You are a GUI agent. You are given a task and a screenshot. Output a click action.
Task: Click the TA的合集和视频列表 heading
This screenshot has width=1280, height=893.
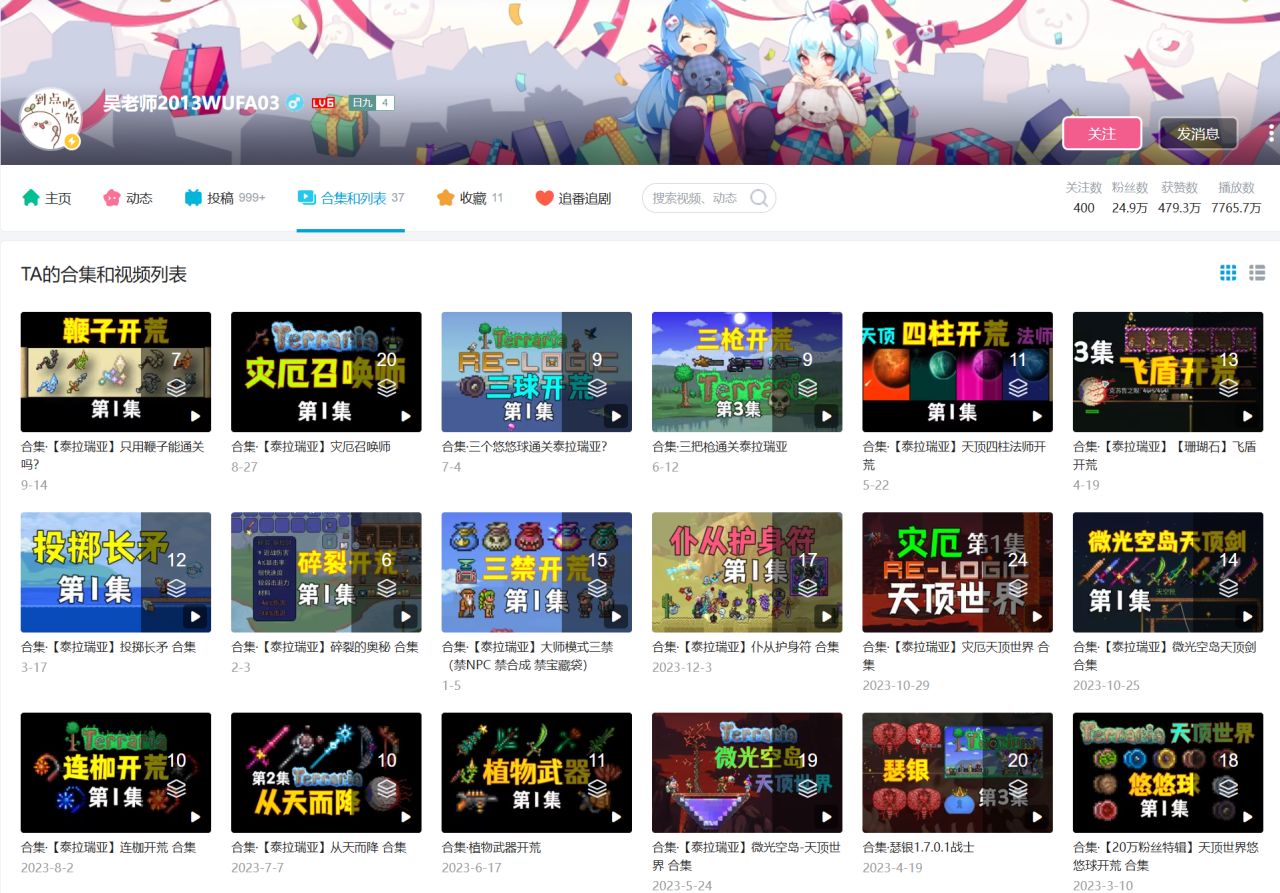pos(104,274)
